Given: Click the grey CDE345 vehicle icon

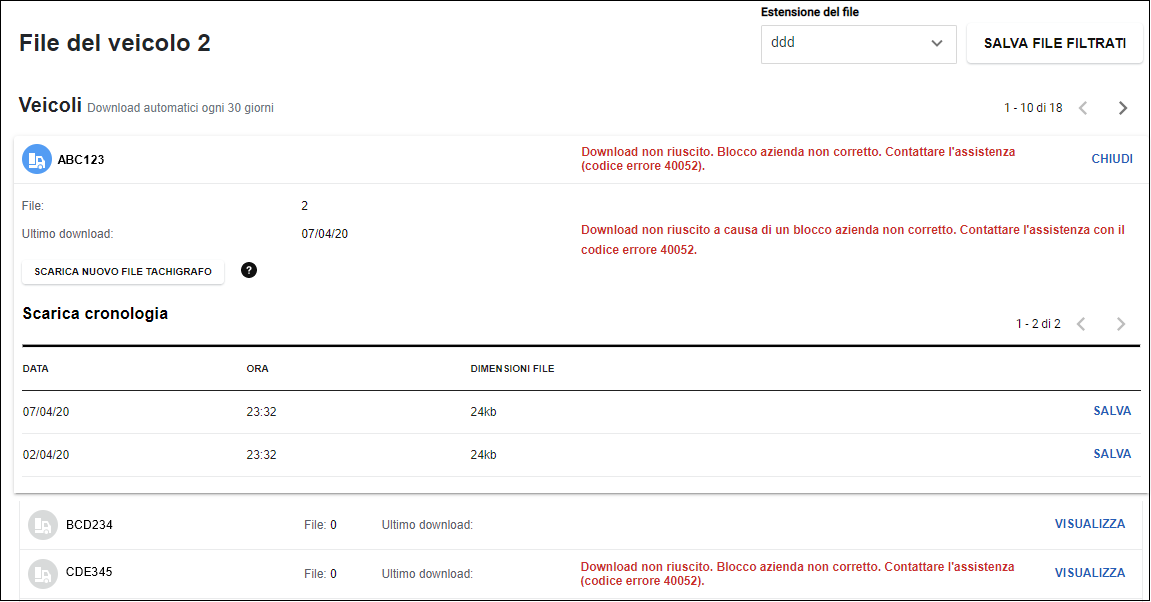Looking at the screenshot, I should pyautogui.click(x=43, y=573).
